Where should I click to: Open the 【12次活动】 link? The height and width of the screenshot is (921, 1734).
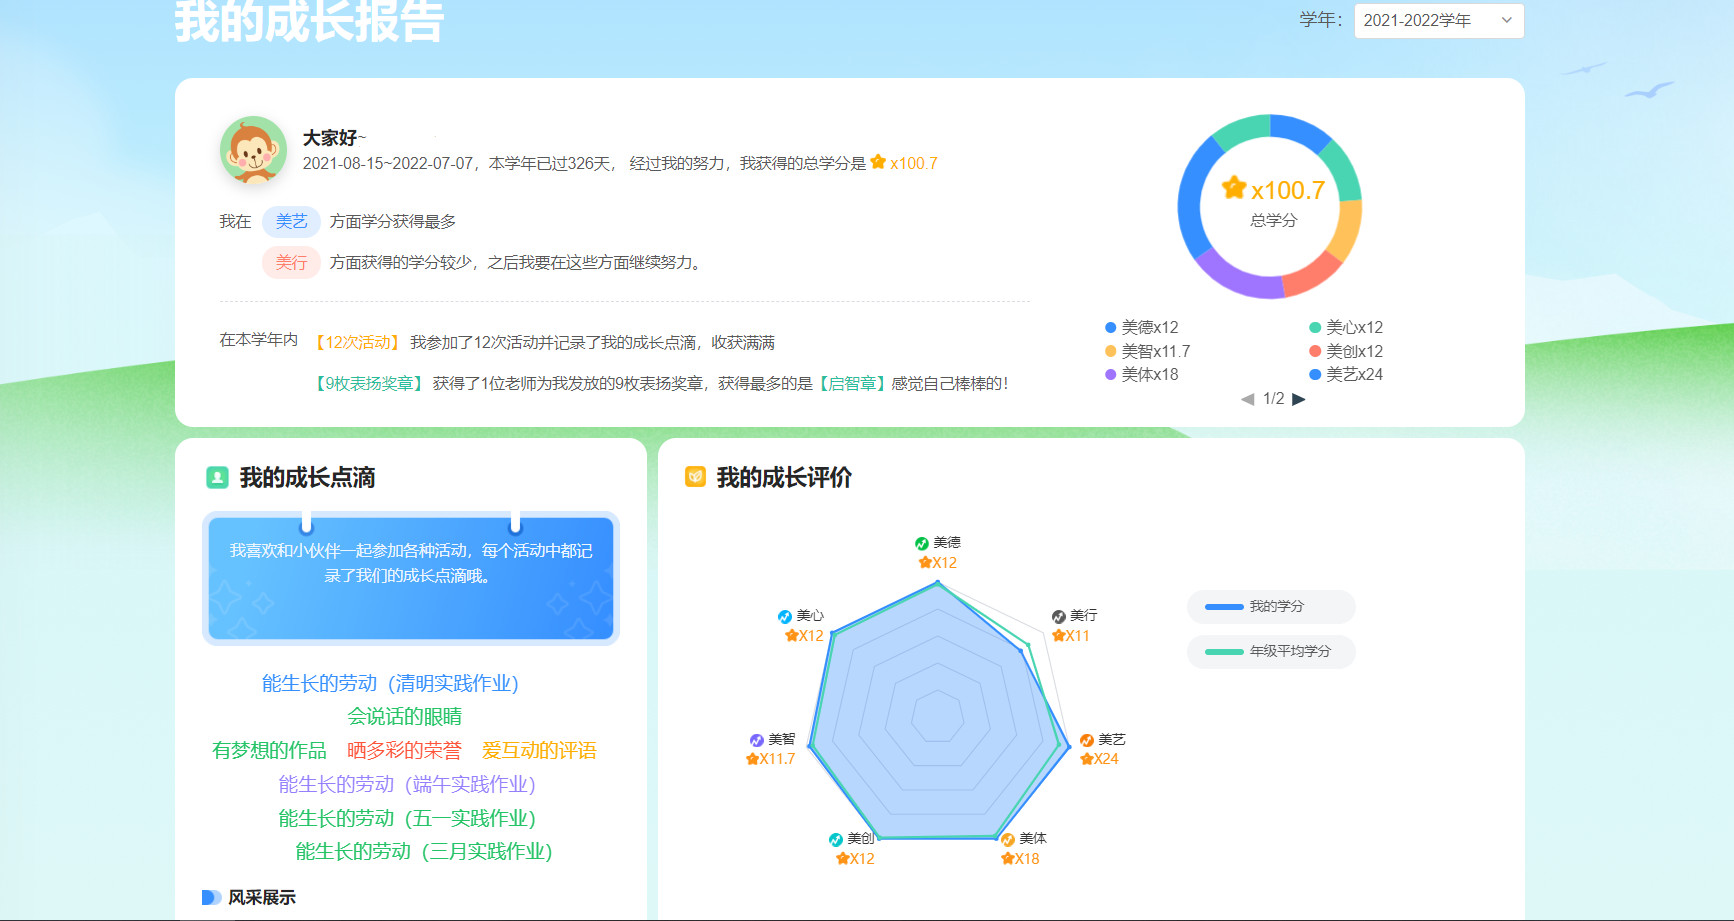(357, 343)
